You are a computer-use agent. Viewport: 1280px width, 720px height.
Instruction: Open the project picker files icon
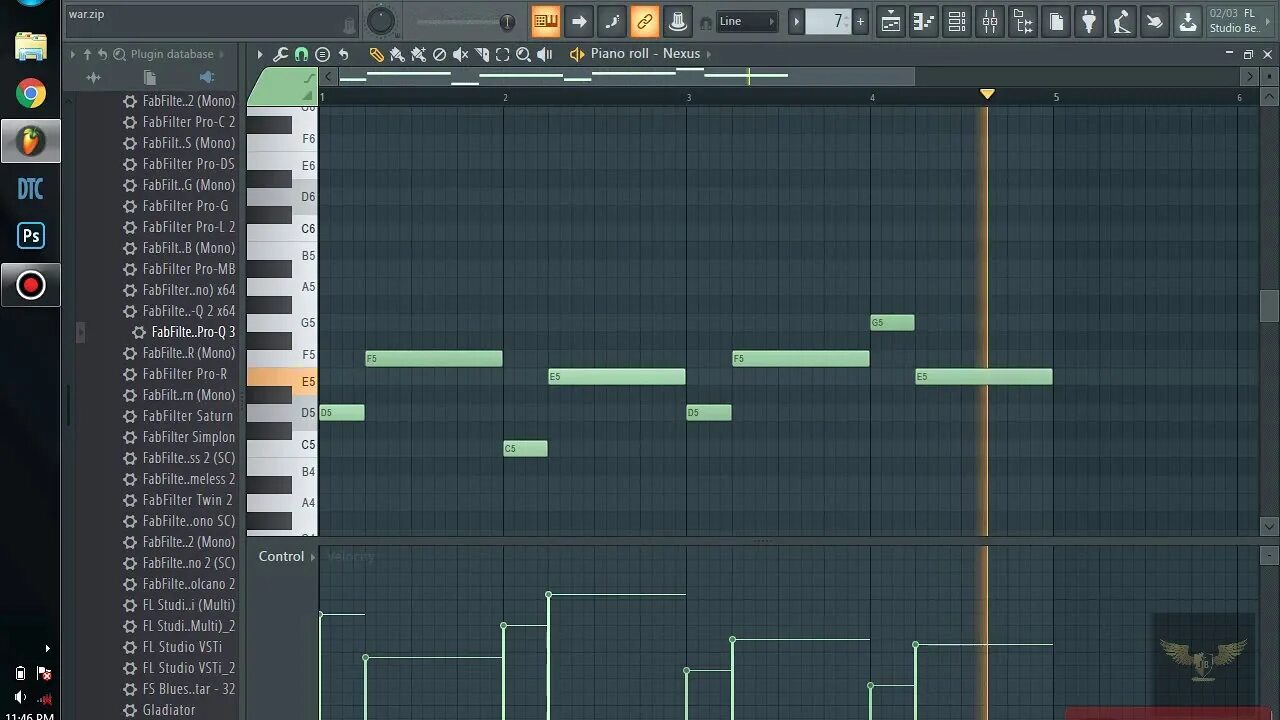tap(1056, 21)
